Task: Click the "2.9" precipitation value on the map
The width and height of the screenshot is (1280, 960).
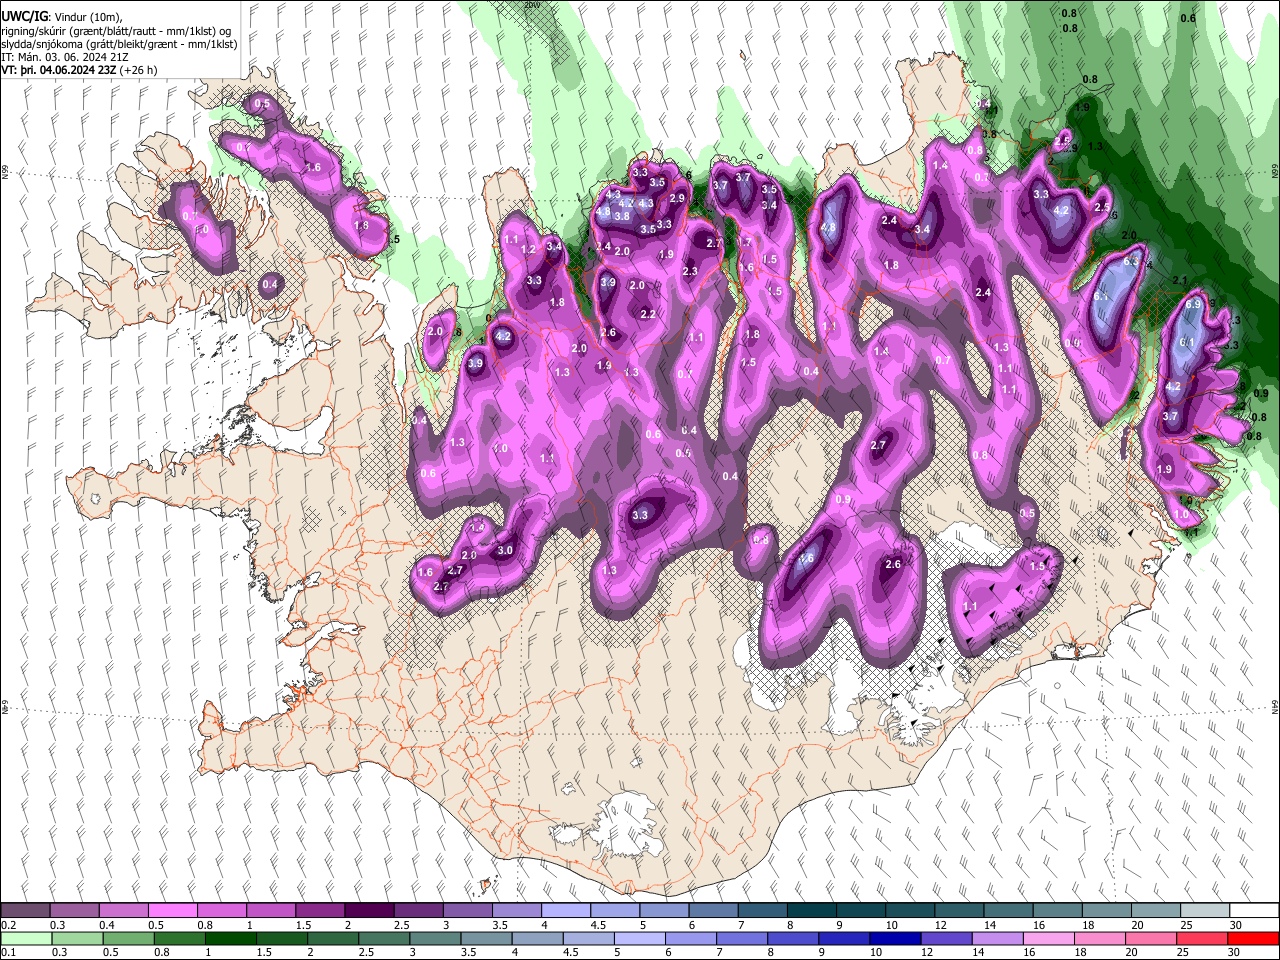Action: [677, 198]
